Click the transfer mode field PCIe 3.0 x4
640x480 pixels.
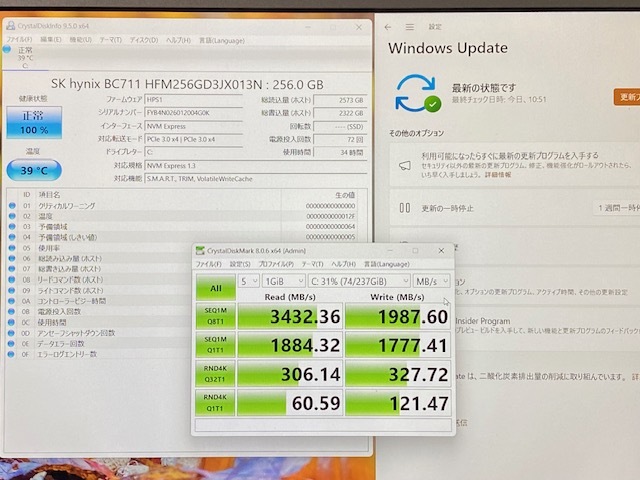(194, 139)
